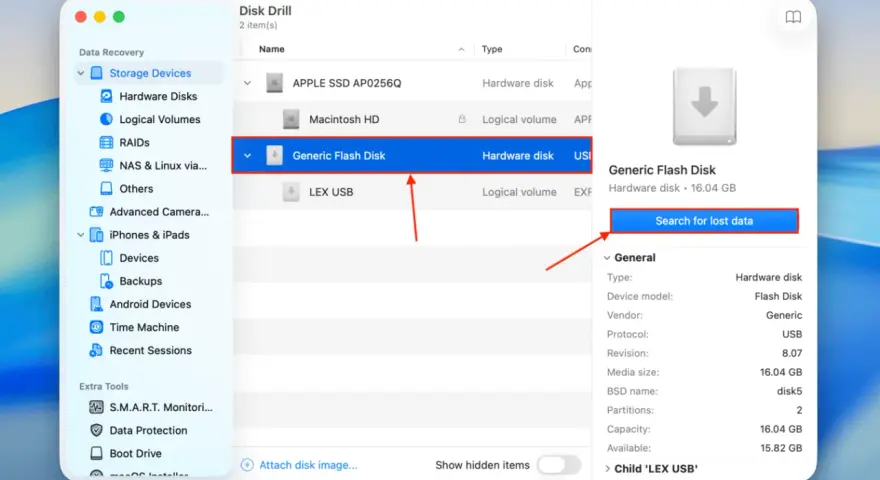Click the Macintosh HD lock icon
The width and height of the screenshot is (880, 480).
tap(462, 119)
